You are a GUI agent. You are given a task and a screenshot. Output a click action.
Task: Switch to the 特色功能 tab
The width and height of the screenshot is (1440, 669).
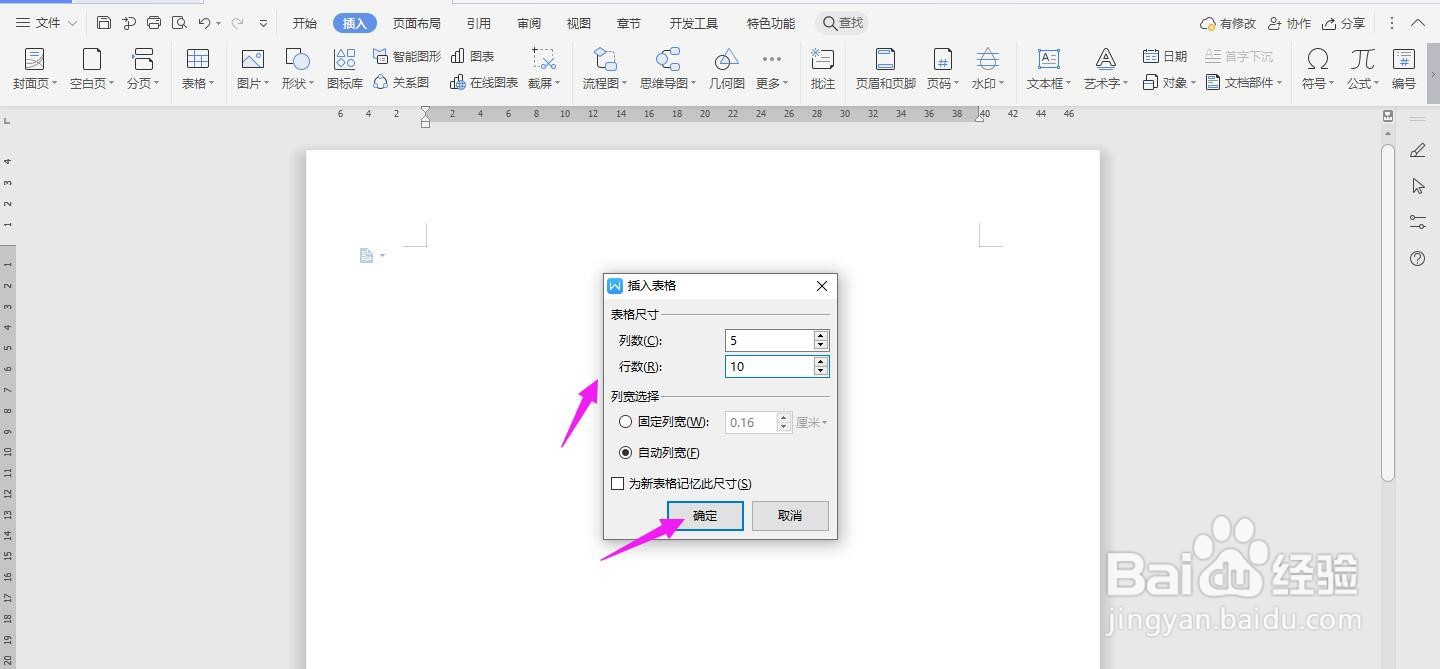point(771,23)
